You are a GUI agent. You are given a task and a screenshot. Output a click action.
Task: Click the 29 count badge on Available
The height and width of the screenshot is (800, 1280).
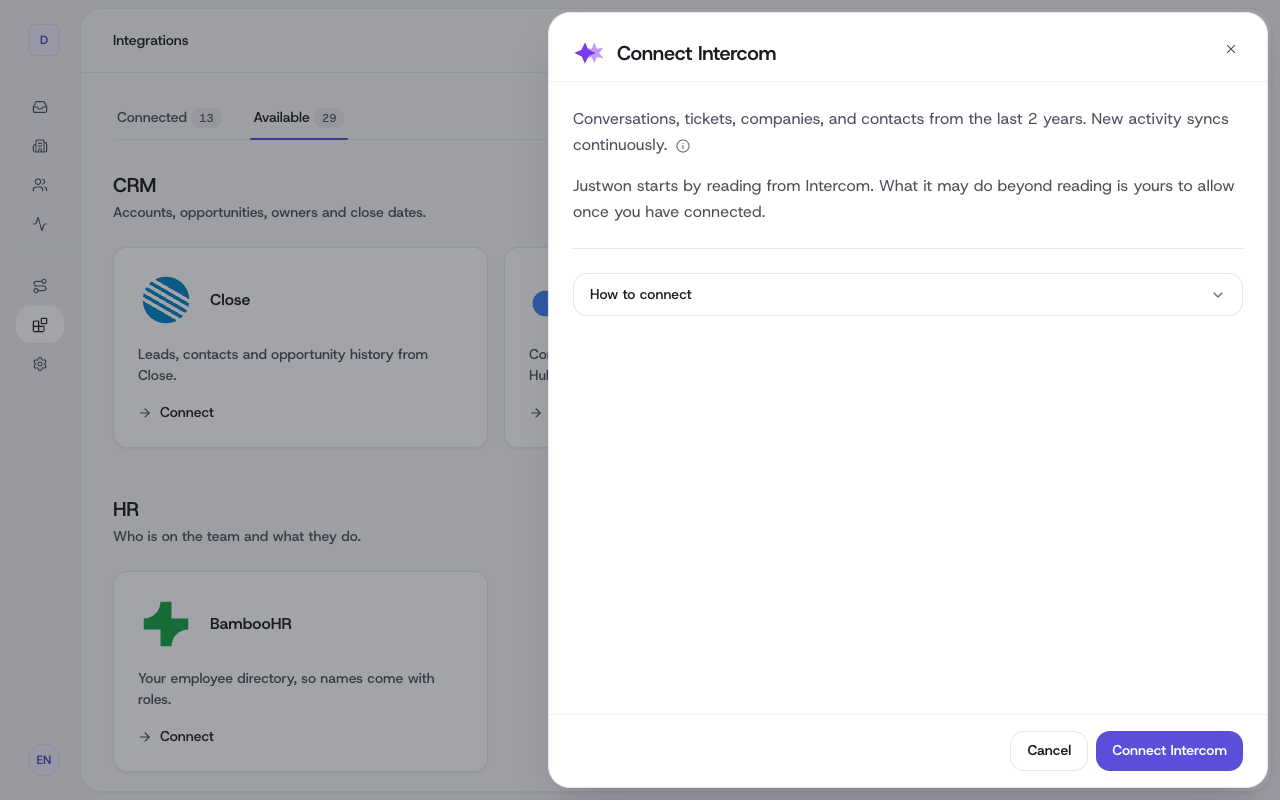329,118
